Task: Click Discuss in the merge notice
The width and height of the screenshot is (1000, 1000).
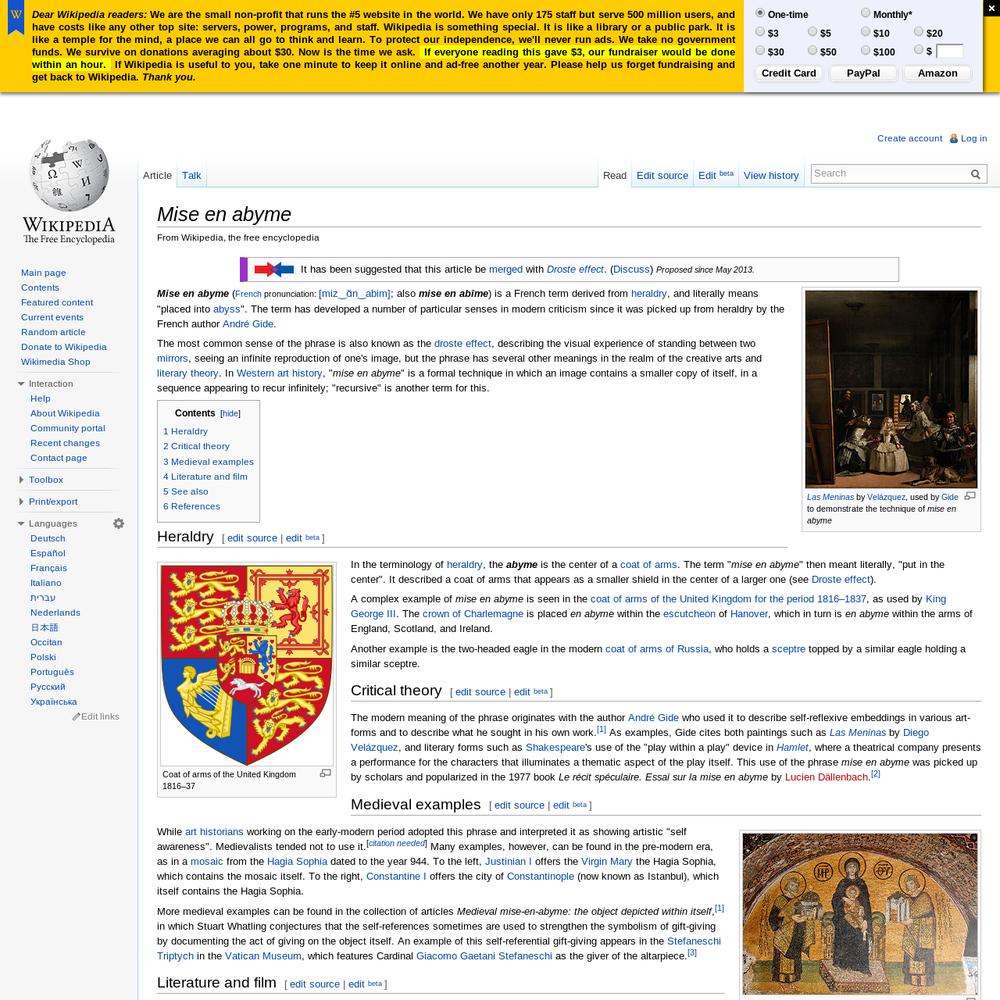Action: click(x=631, y=270)
